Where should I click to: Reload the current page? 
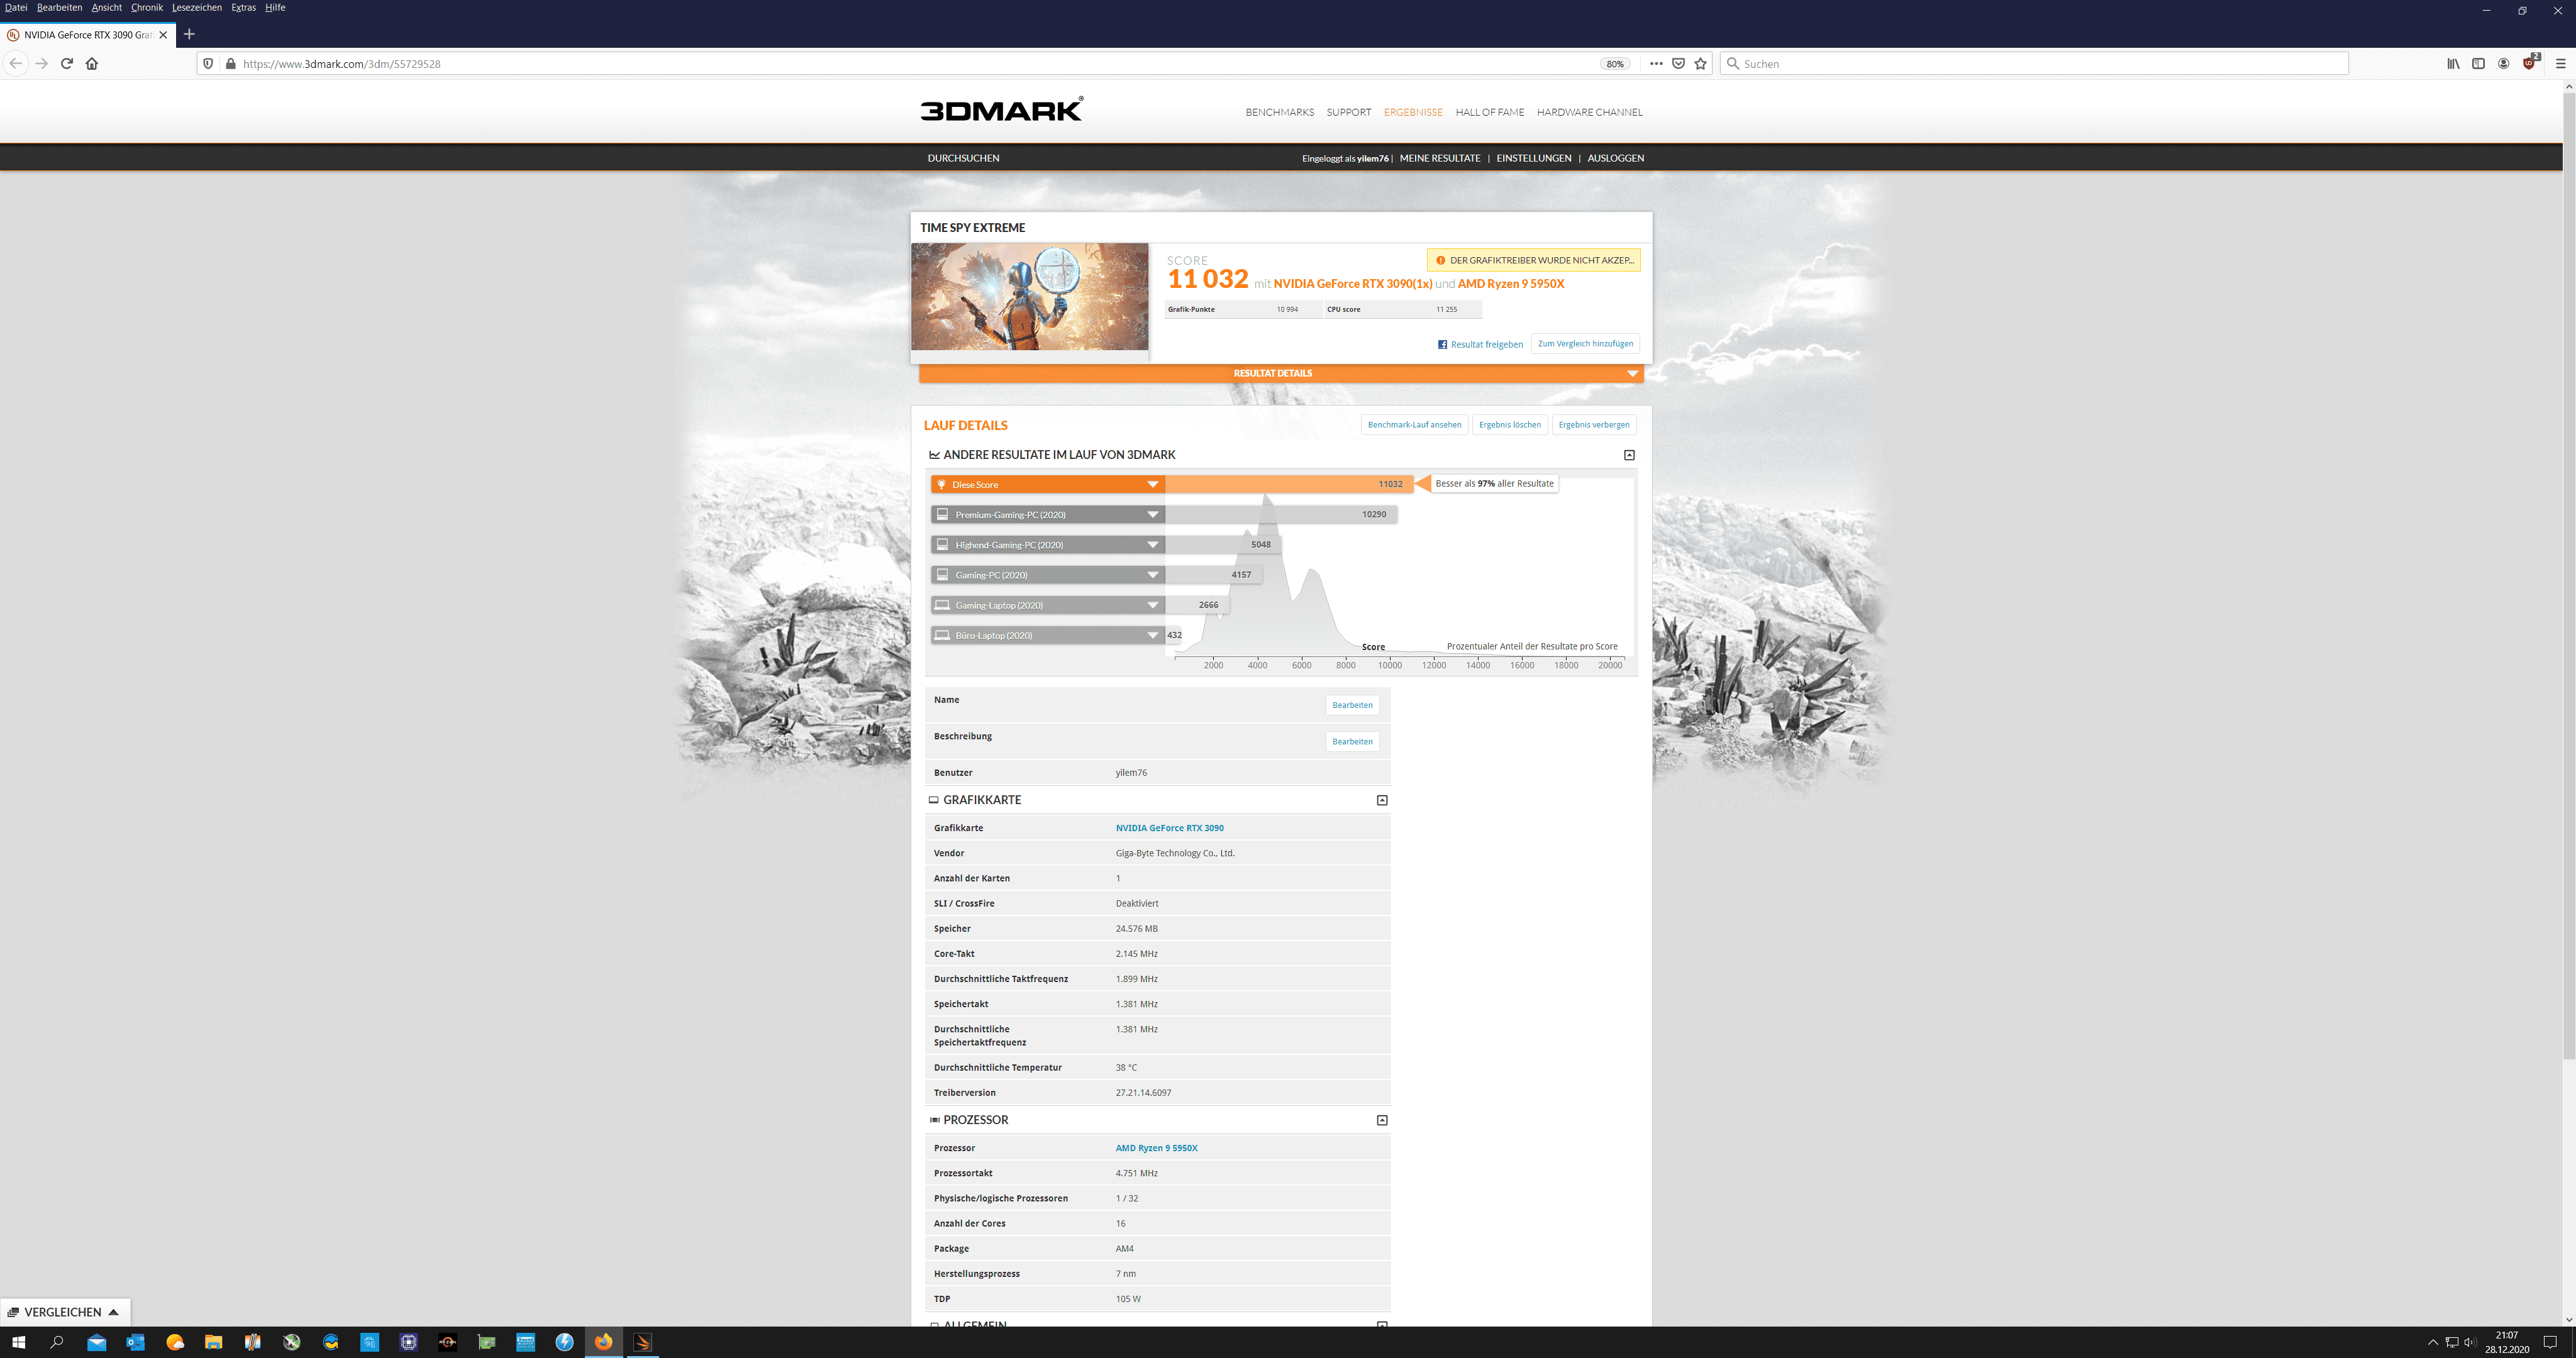coord(67,63)
